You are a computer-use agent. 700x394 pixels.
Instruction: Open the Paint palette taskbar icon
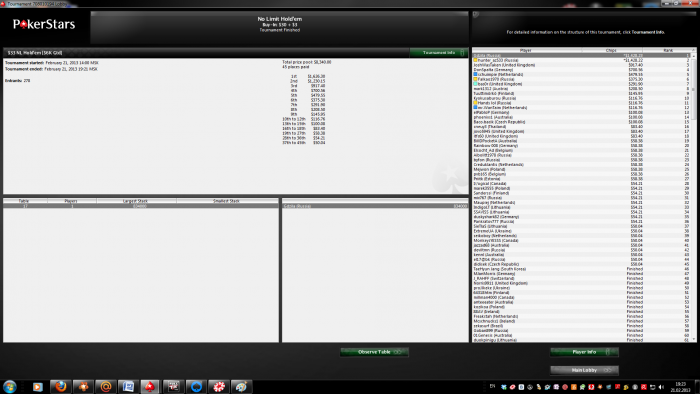tap(242, 386)
